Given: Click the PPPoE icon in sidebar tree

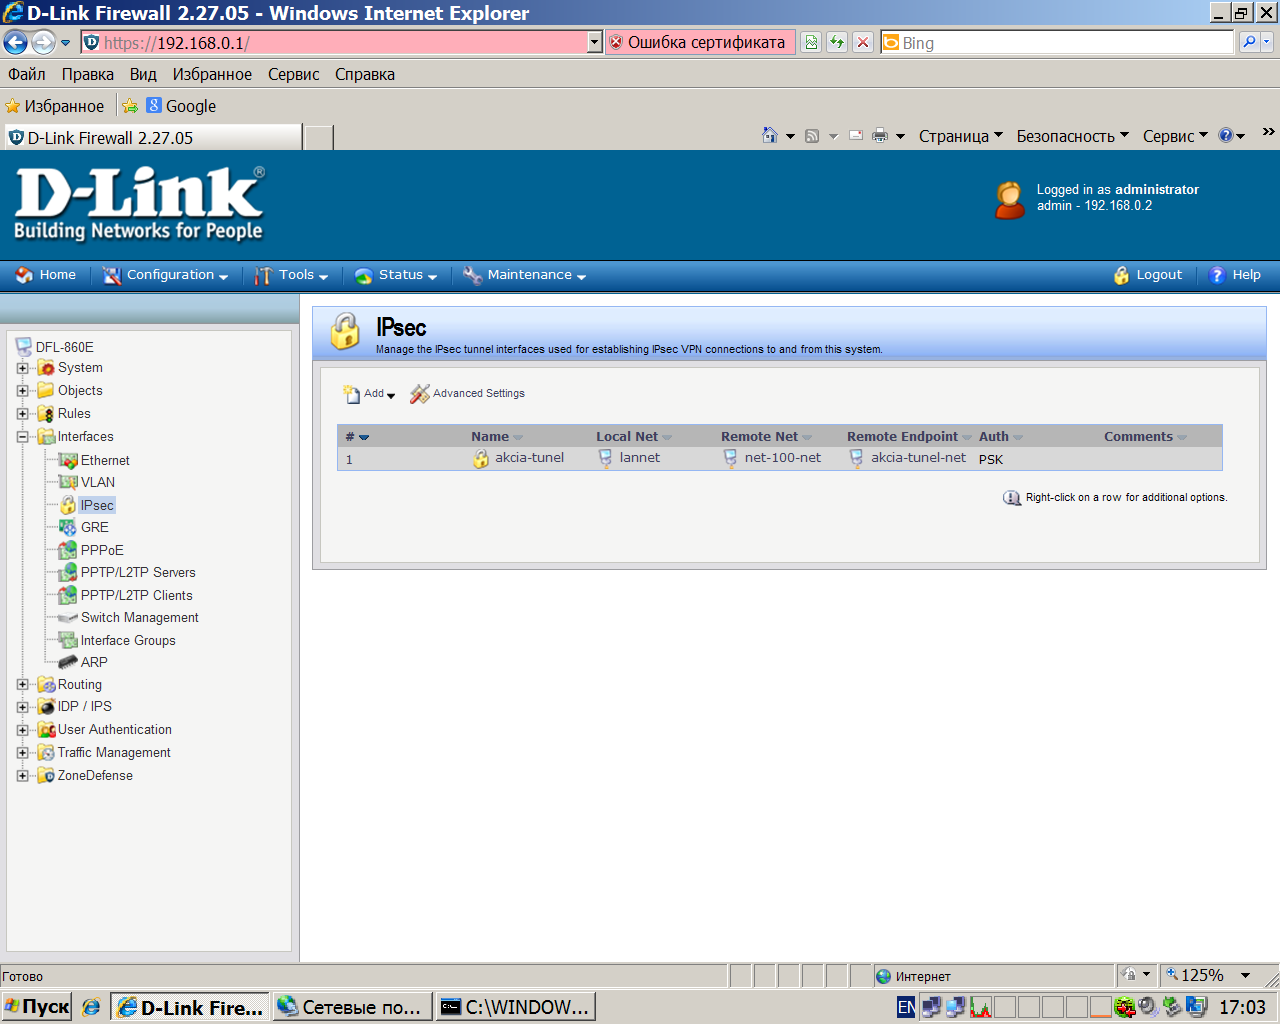Looking at the screenshot, I should point(68,550).
